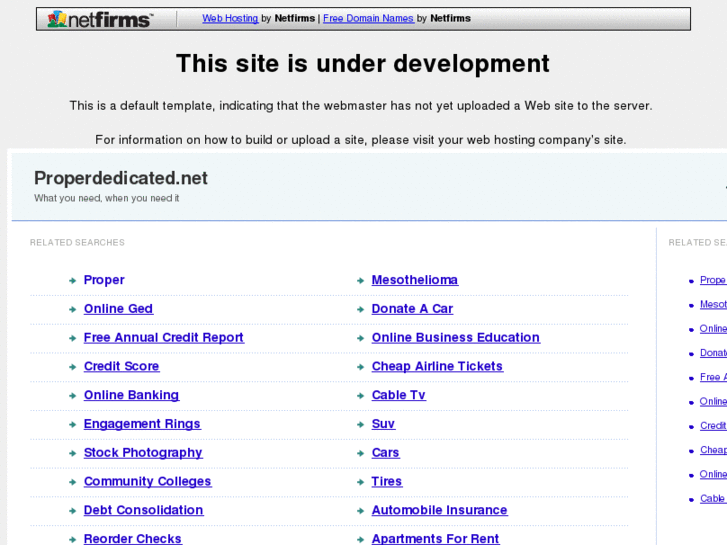Open the Cars link
The width and height of the screenshot is (727, 545).
click(x=385, y=453)
